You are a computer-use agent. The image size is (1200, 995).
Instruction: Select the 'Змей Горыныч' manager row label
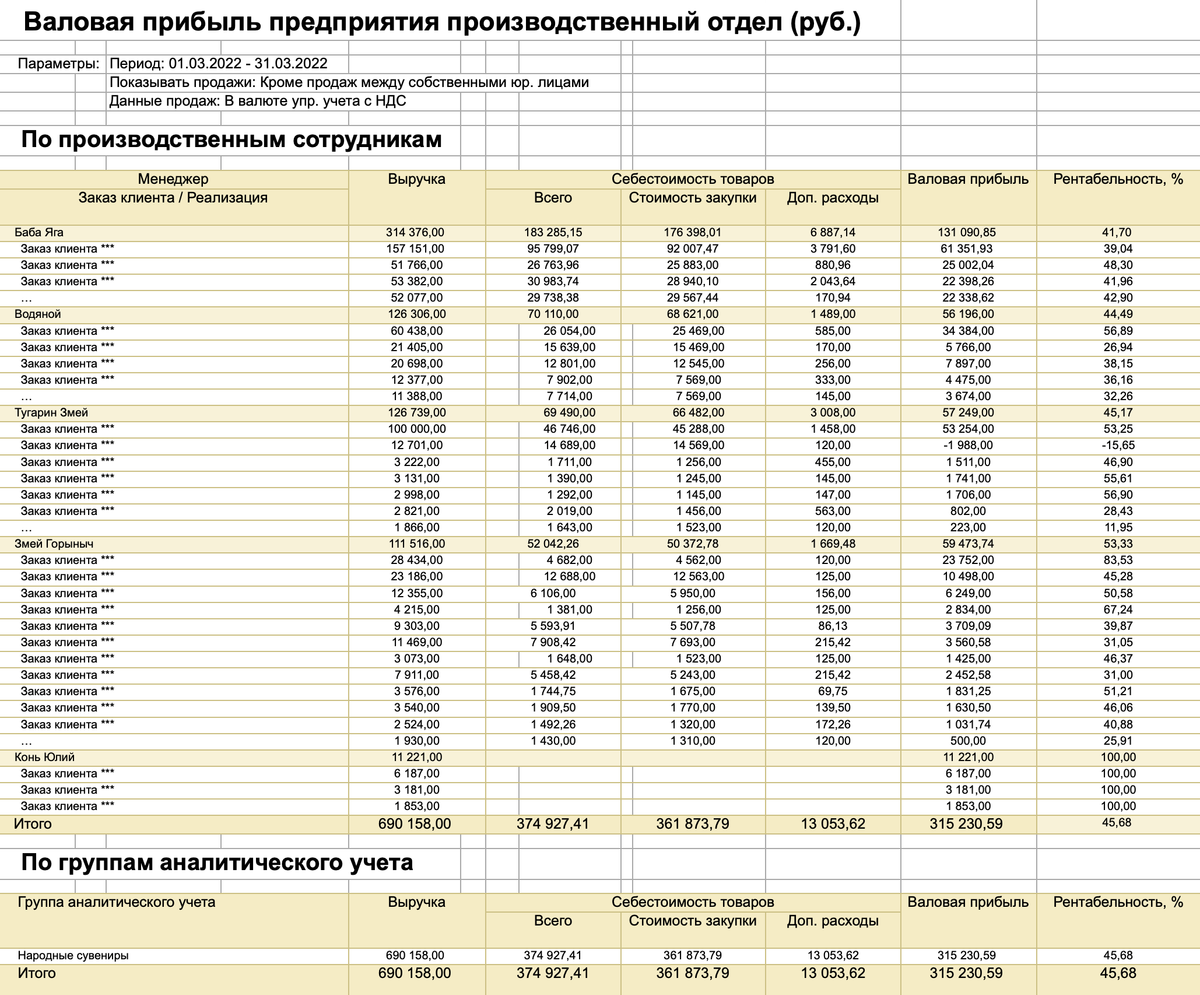point(53,543)
